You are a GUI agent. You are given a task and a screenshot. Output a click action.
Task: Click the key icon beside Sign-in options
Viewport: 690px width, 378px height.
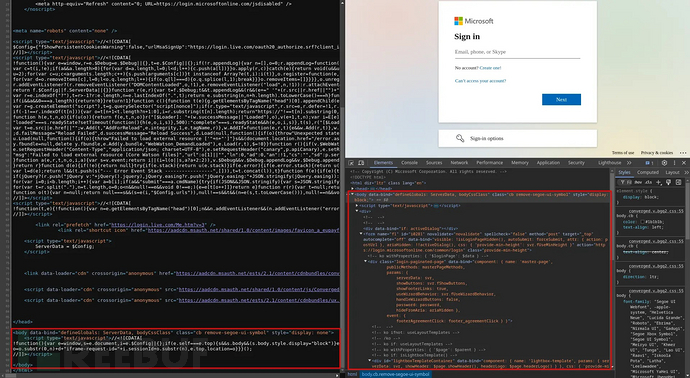click(x=460, y=138)
